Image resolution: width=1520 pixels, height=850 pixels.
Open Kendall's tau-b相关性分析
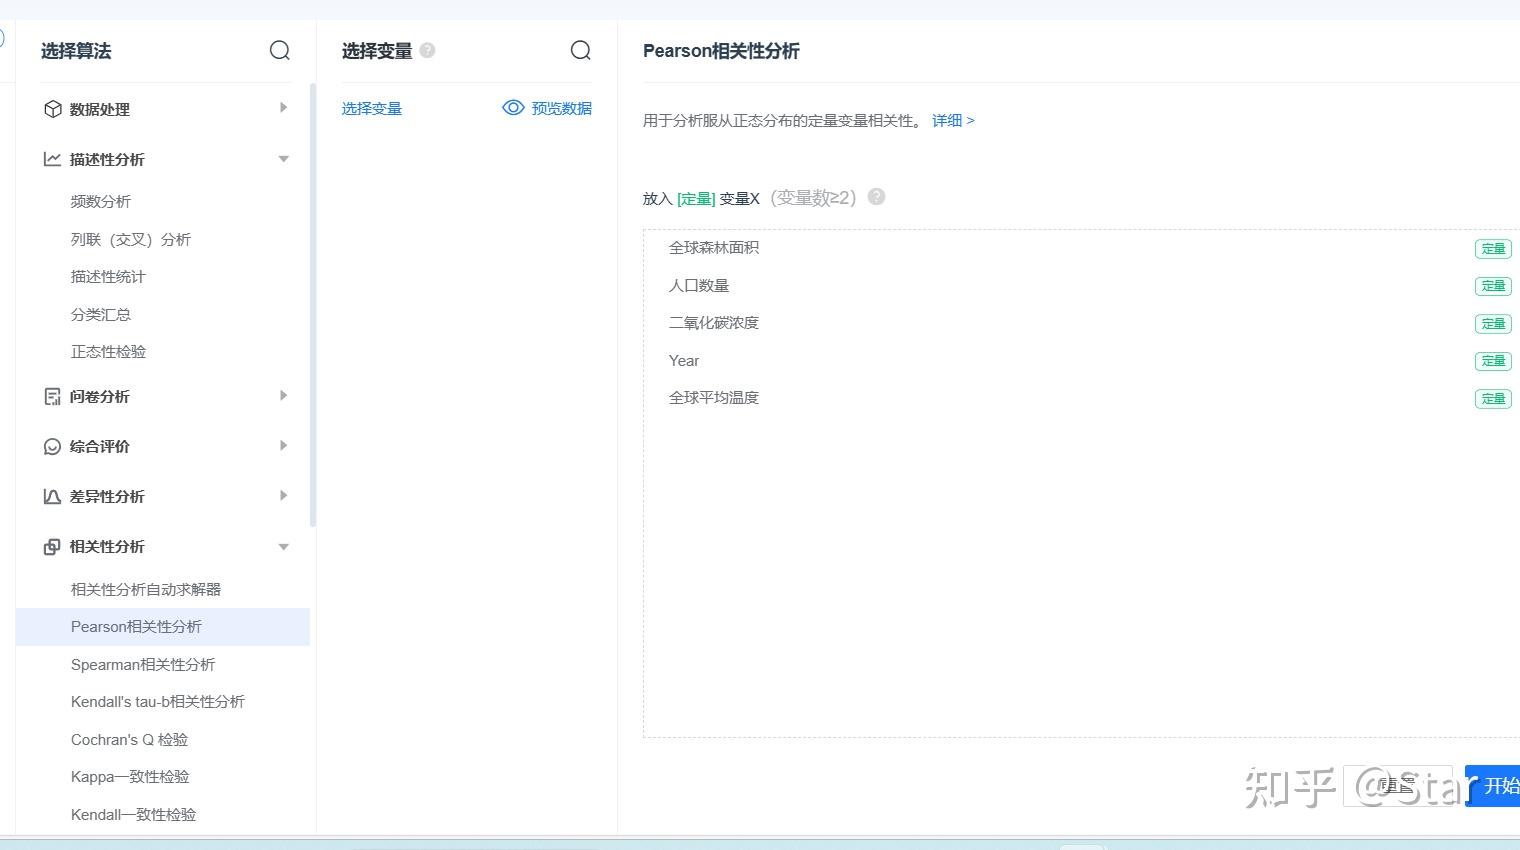click(158, 702)
